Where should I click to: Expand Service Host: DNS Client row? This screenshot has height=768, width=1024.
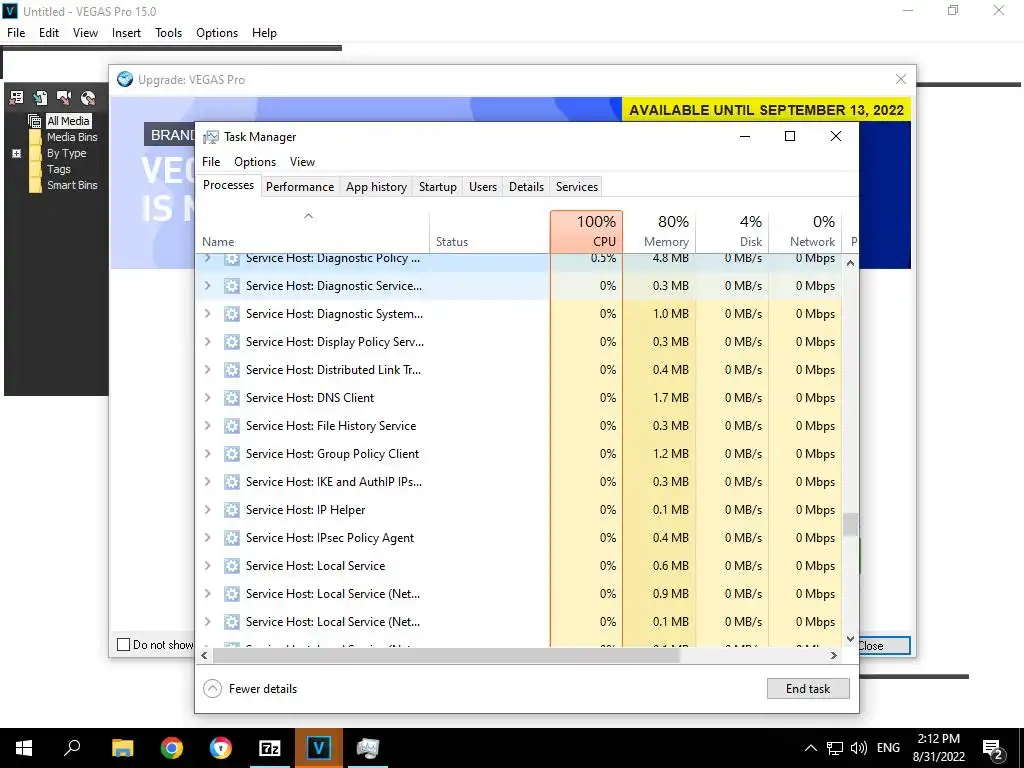coord(208,398)
